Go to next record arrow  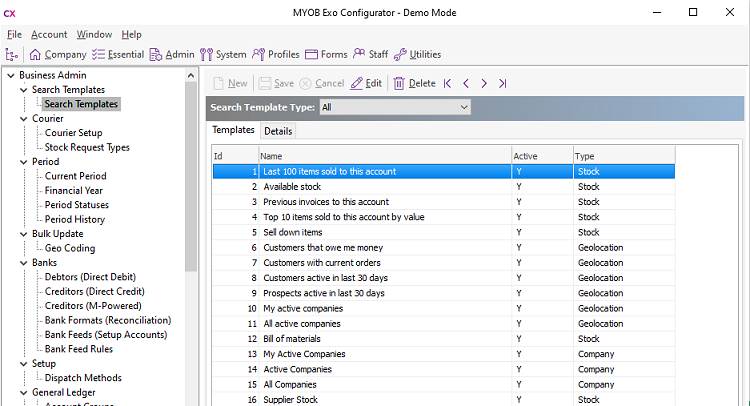tap(484, 83)
